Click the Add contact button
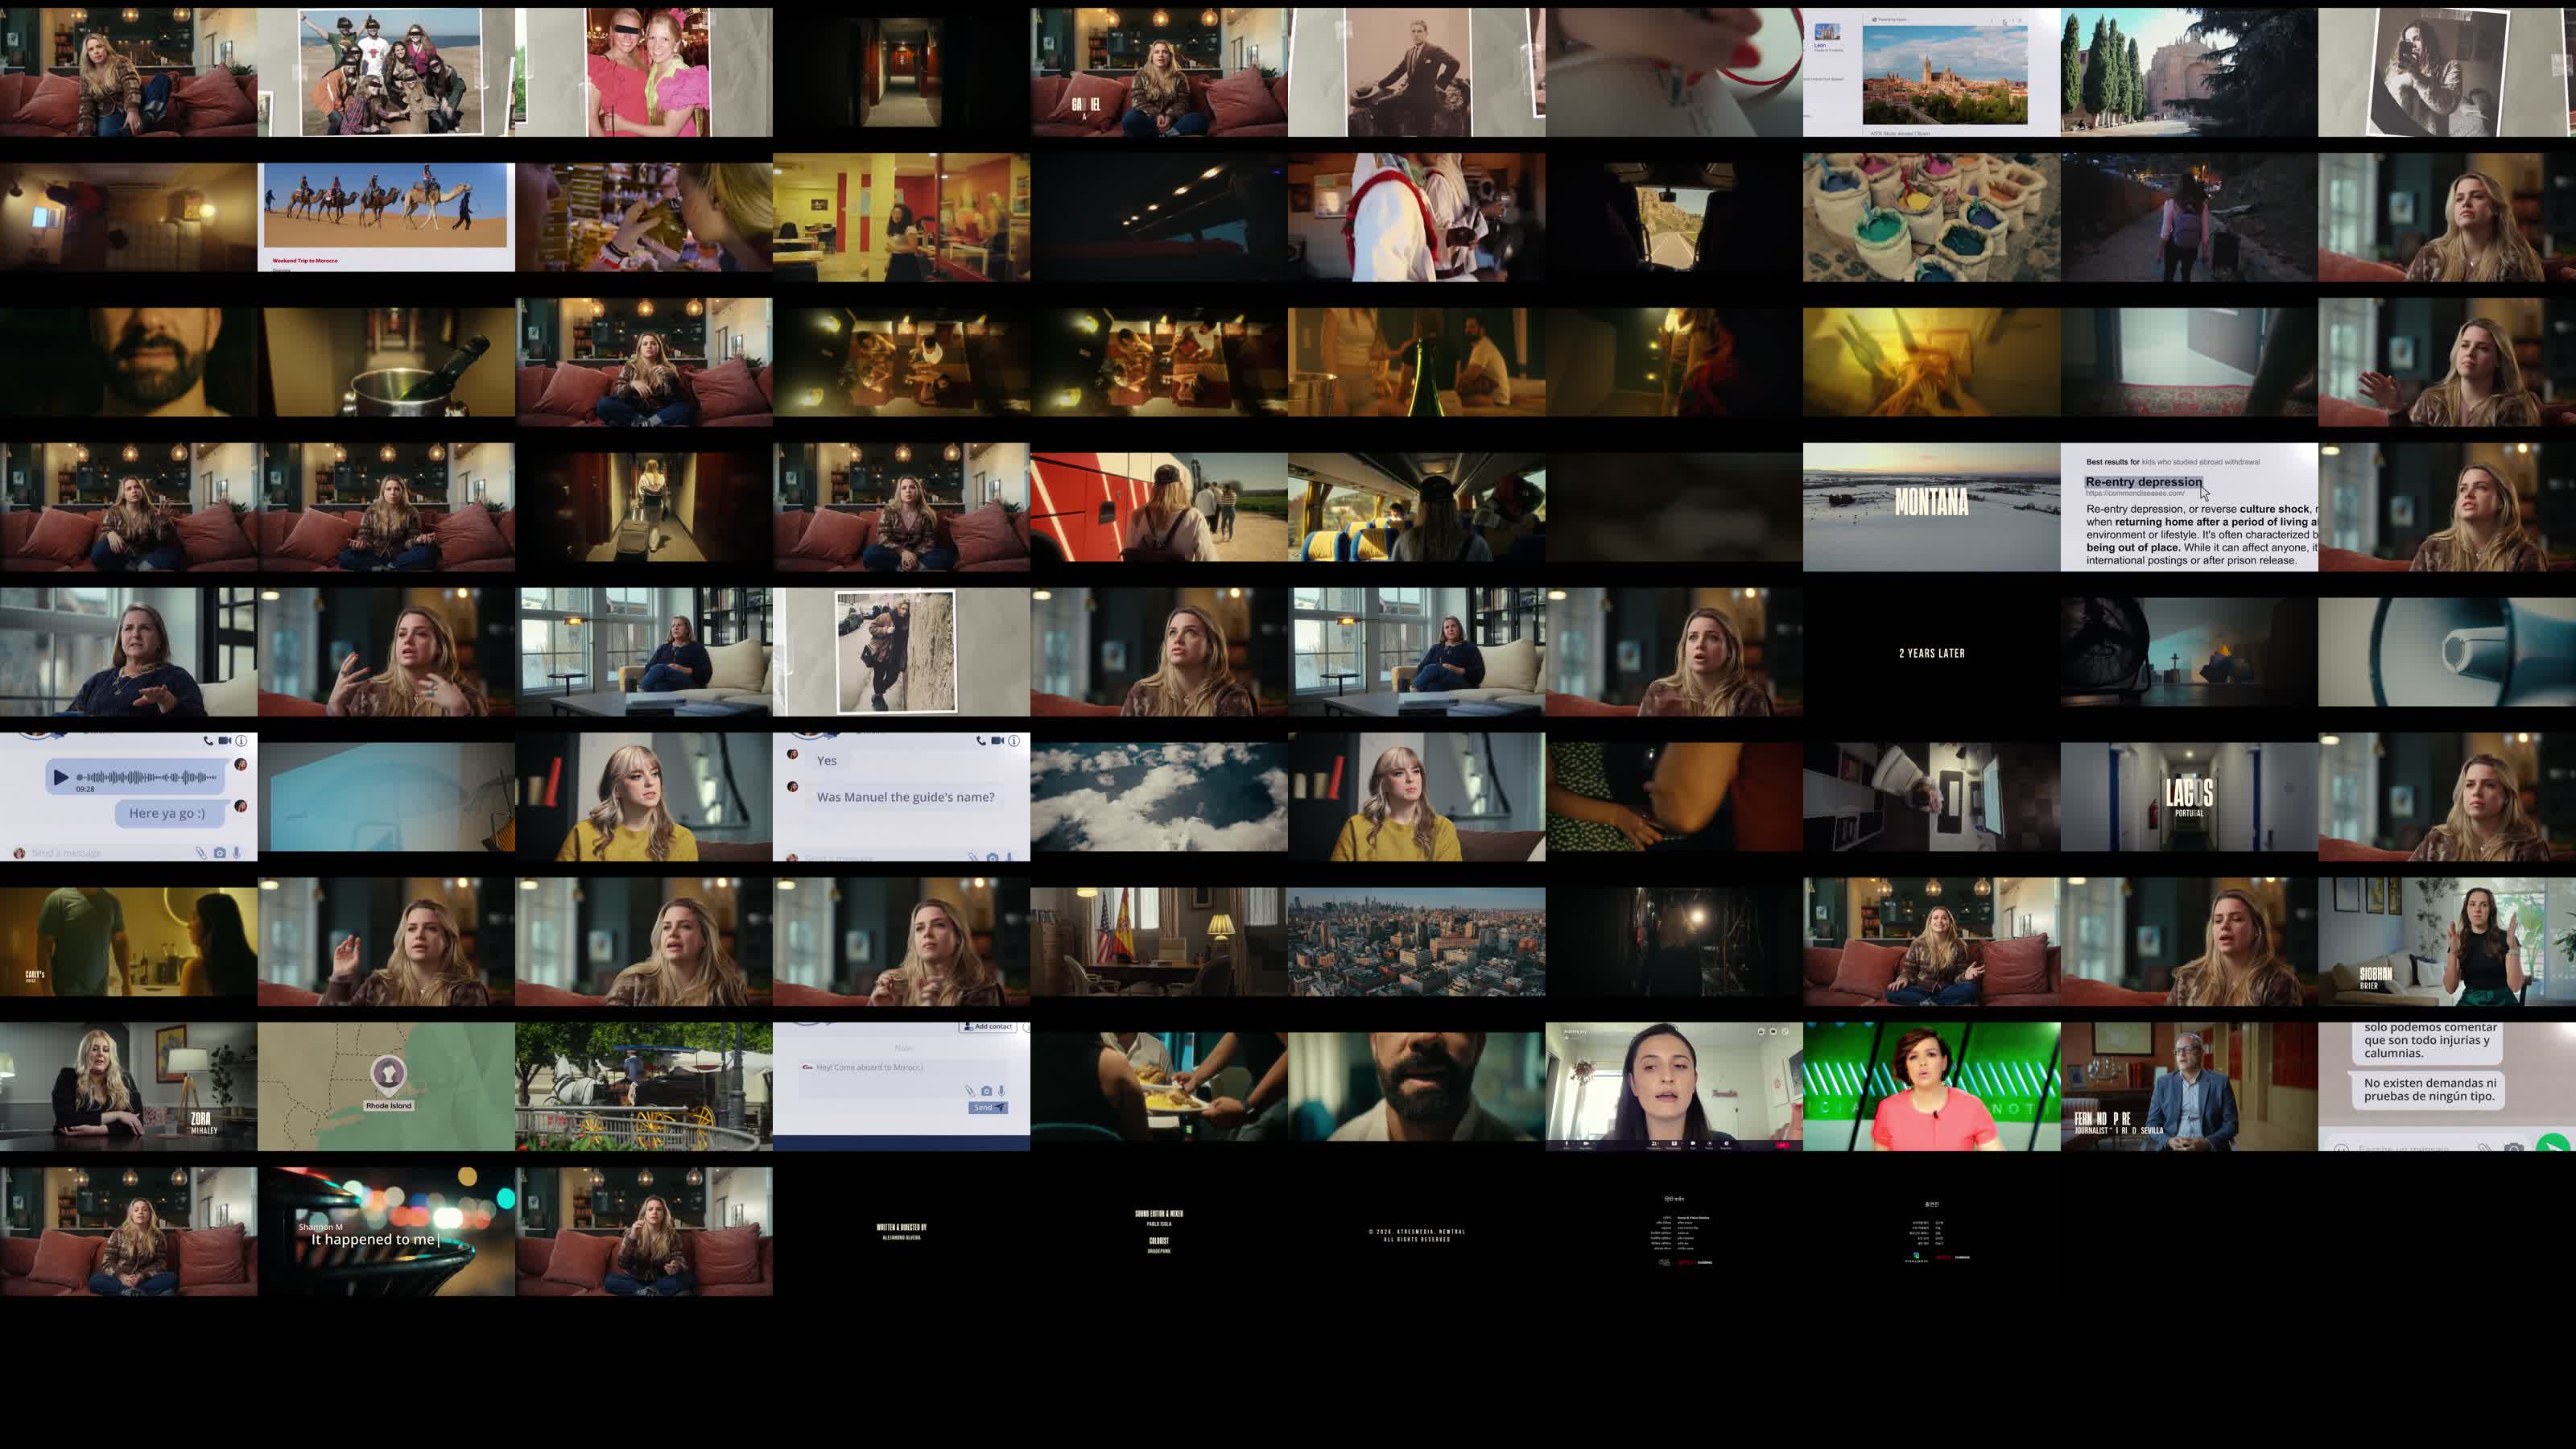Screen dimensions: 2576x1449 tap(988, 1027)
